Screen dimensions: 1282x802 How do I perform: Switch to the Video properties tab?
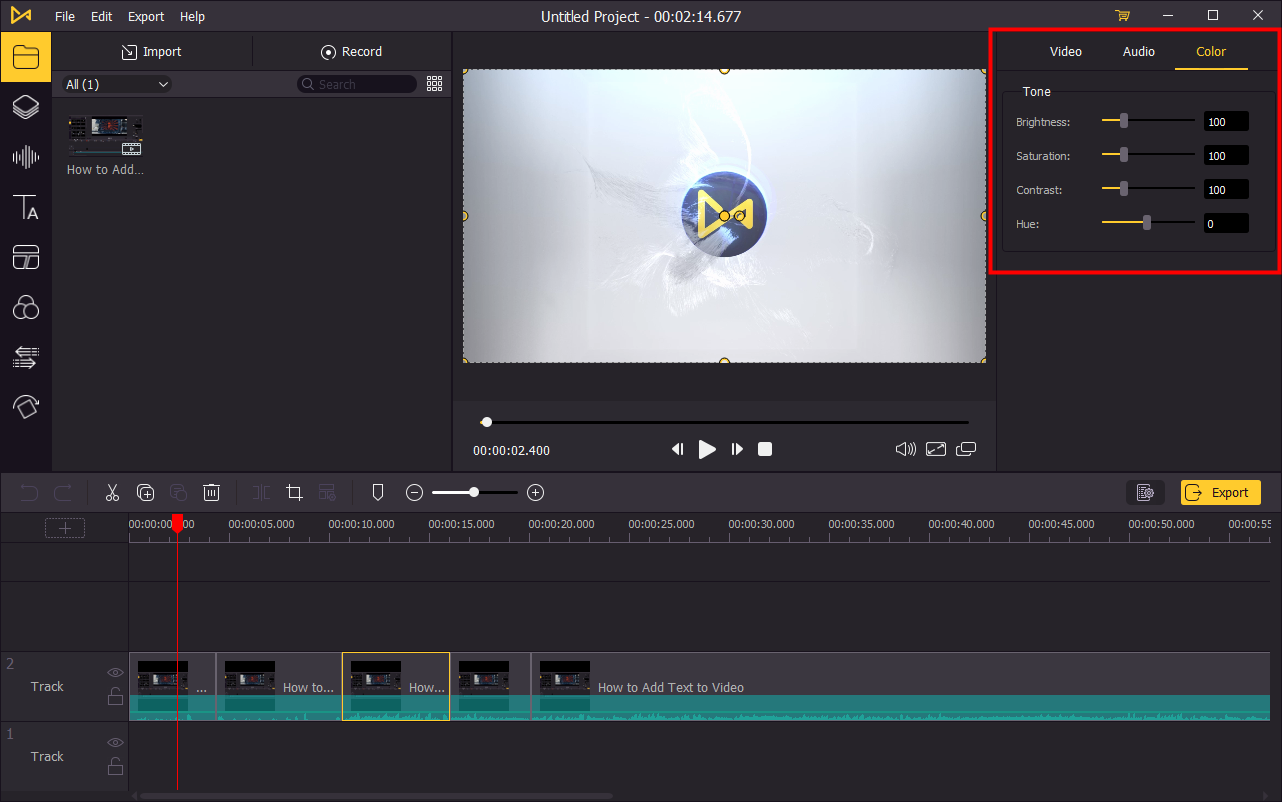tap(1065, 51)
